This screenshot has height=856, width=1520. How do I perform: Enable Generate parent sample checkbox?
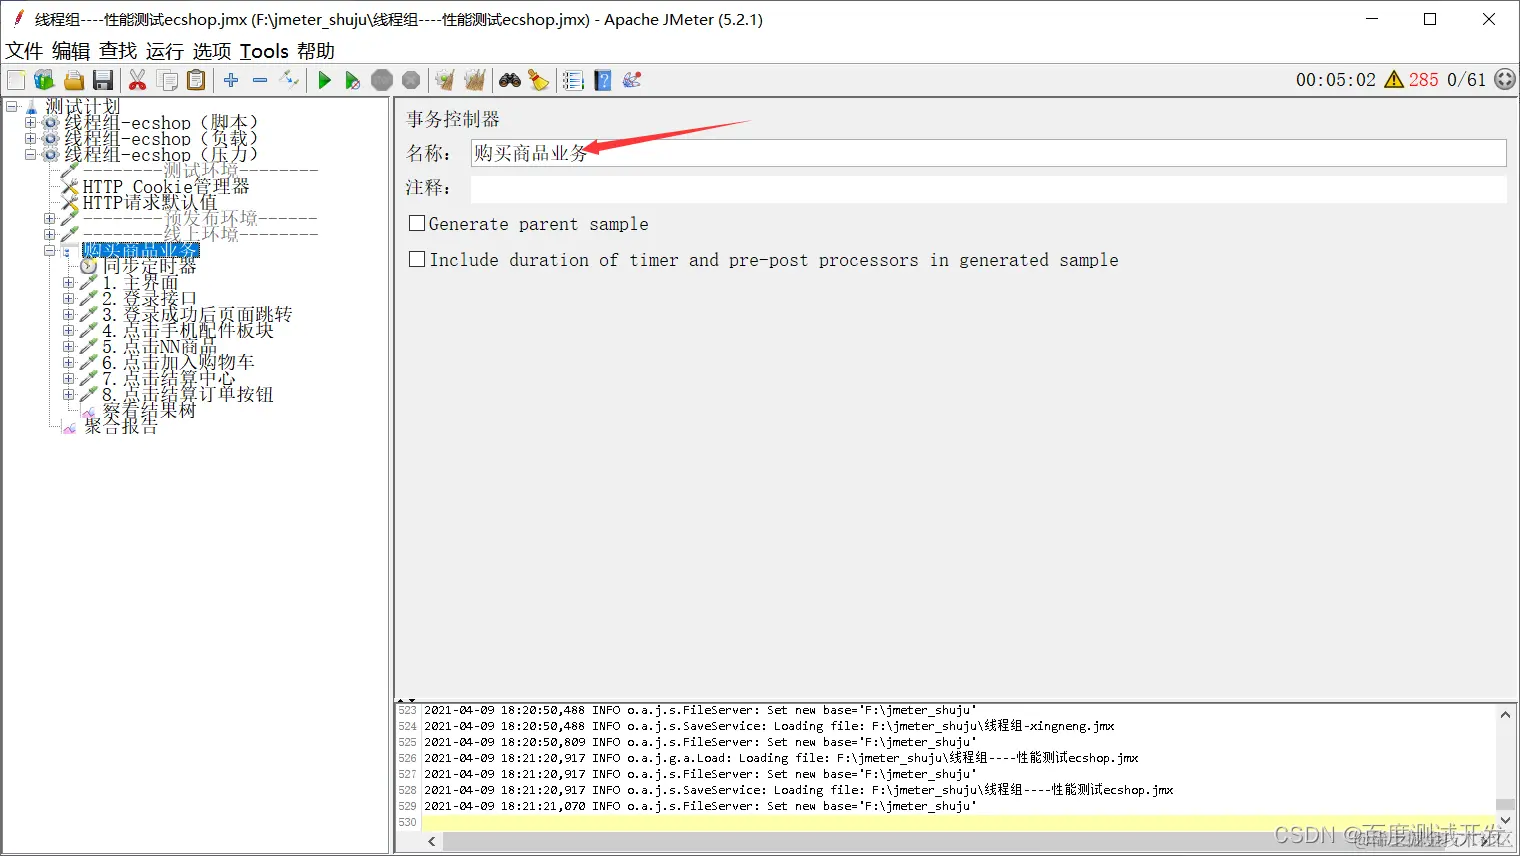coord(417,223)
